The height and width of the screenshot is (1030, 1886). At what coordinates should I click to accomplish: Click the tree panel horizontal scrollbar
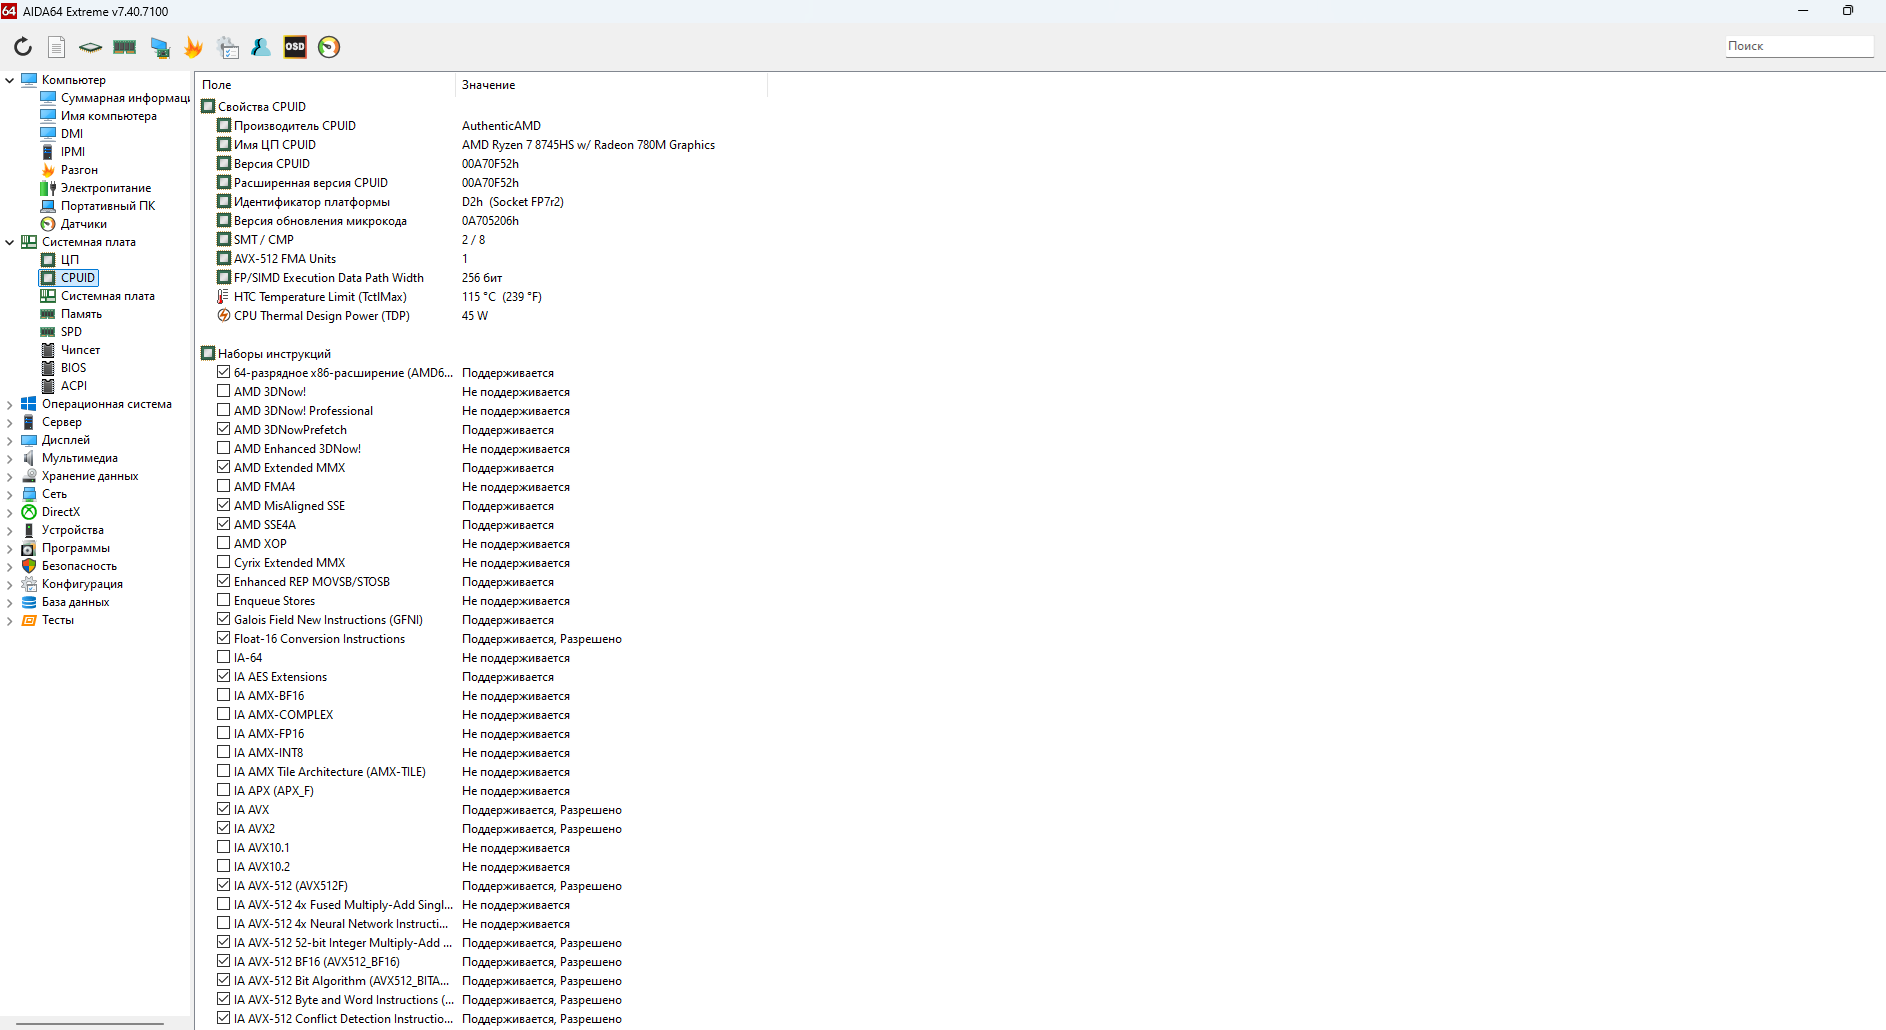(90, 1024)
